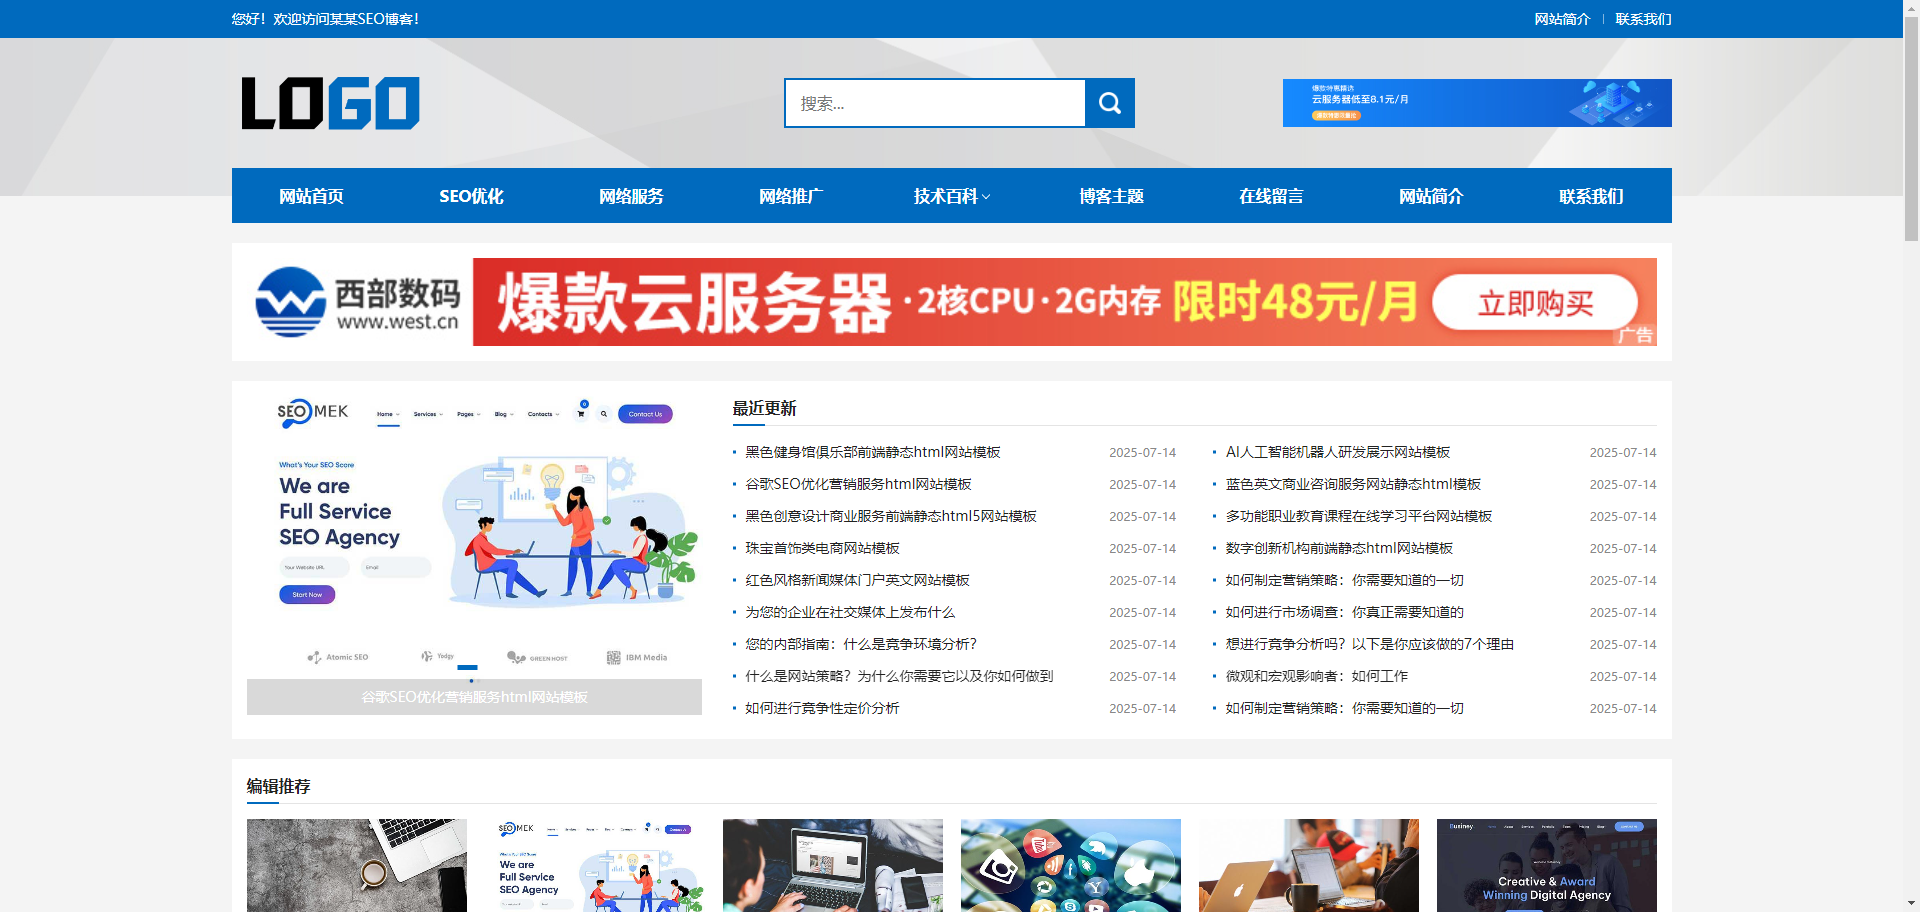Open the SEO Agency slideshow image
The image size is (1920, 912).
coord(474,537)
